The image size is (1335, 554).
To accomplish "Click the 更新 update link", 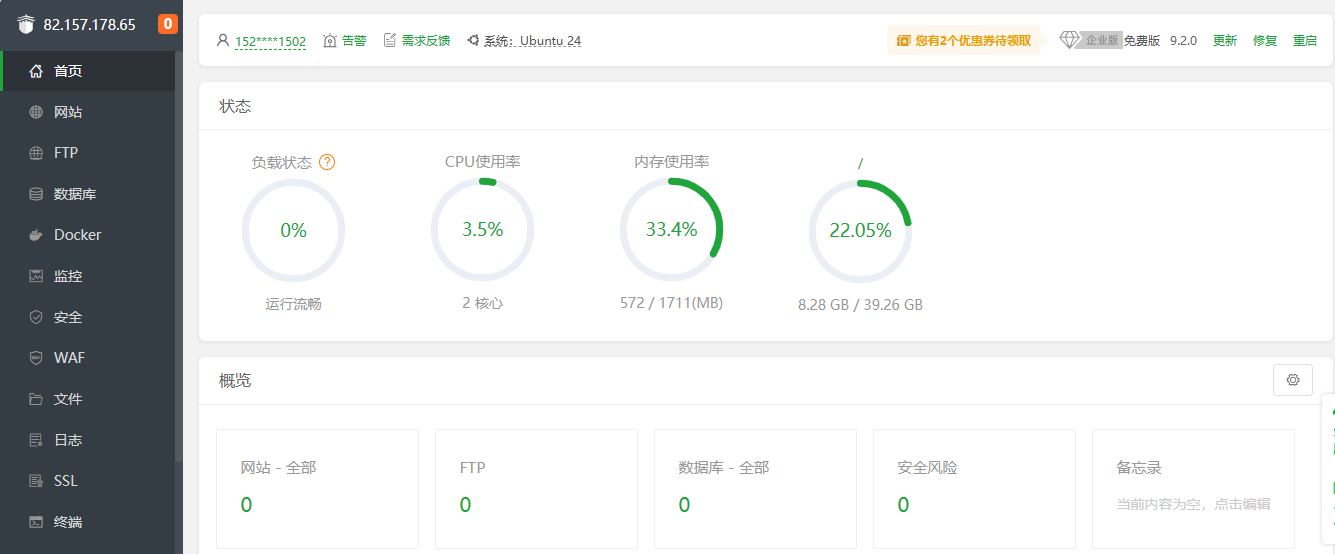I will (x=1224, y=41).
